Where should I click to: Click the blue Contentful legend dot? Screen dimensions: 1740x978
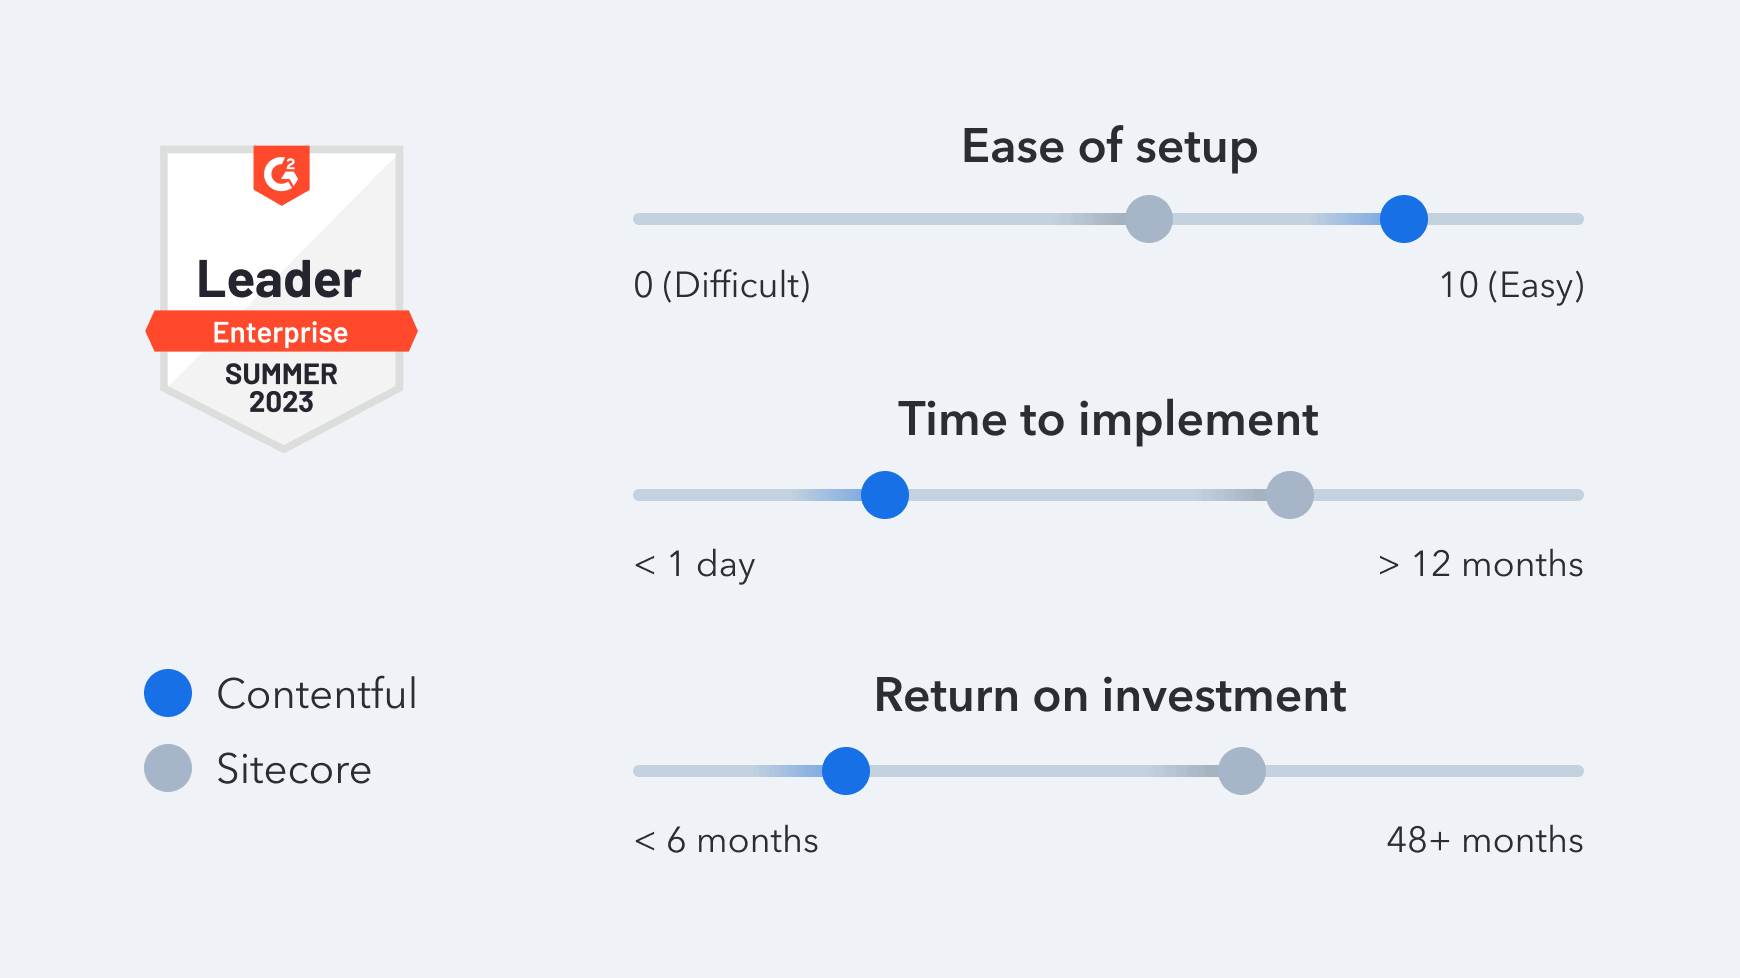168,693
